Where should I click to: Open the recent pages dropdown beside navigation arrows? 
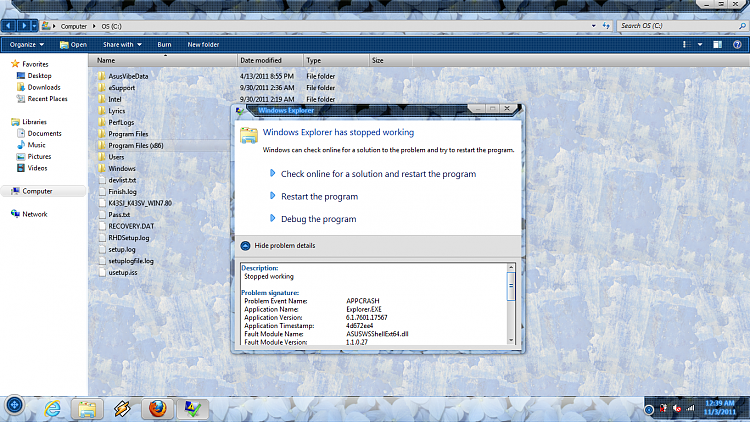tap(34, 26)
